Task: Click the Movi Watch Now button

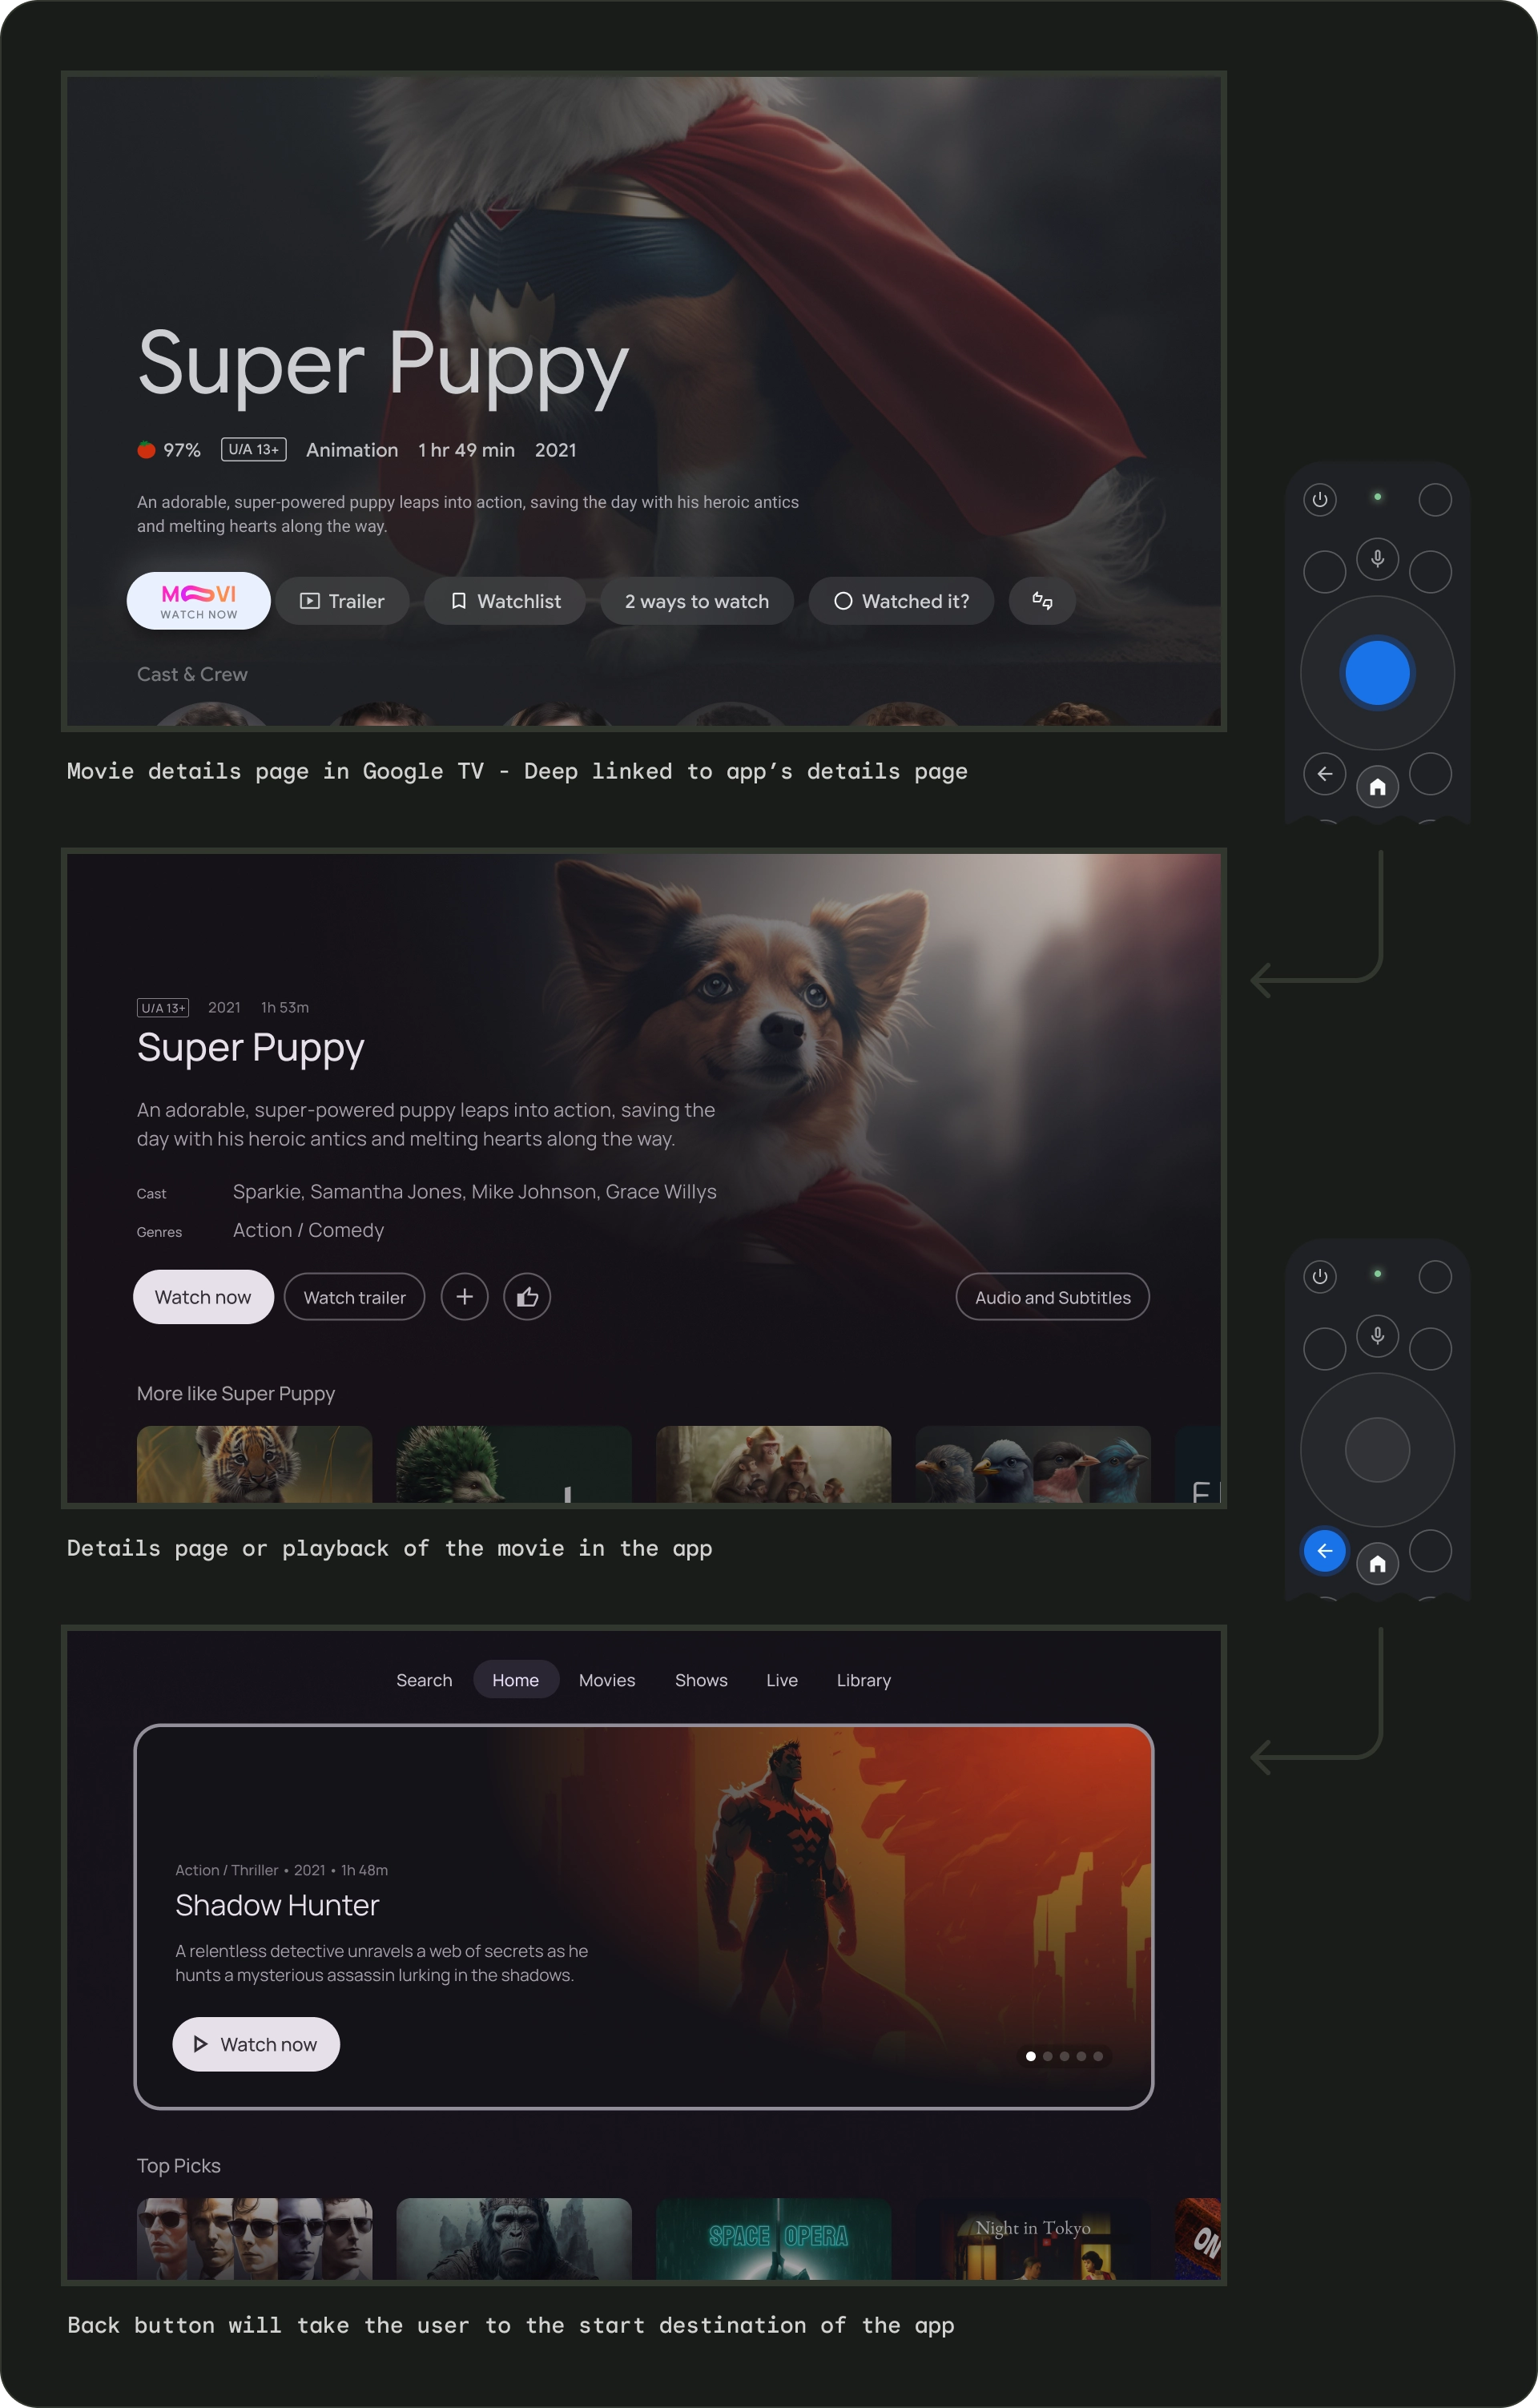Action: tap(196, 600)
